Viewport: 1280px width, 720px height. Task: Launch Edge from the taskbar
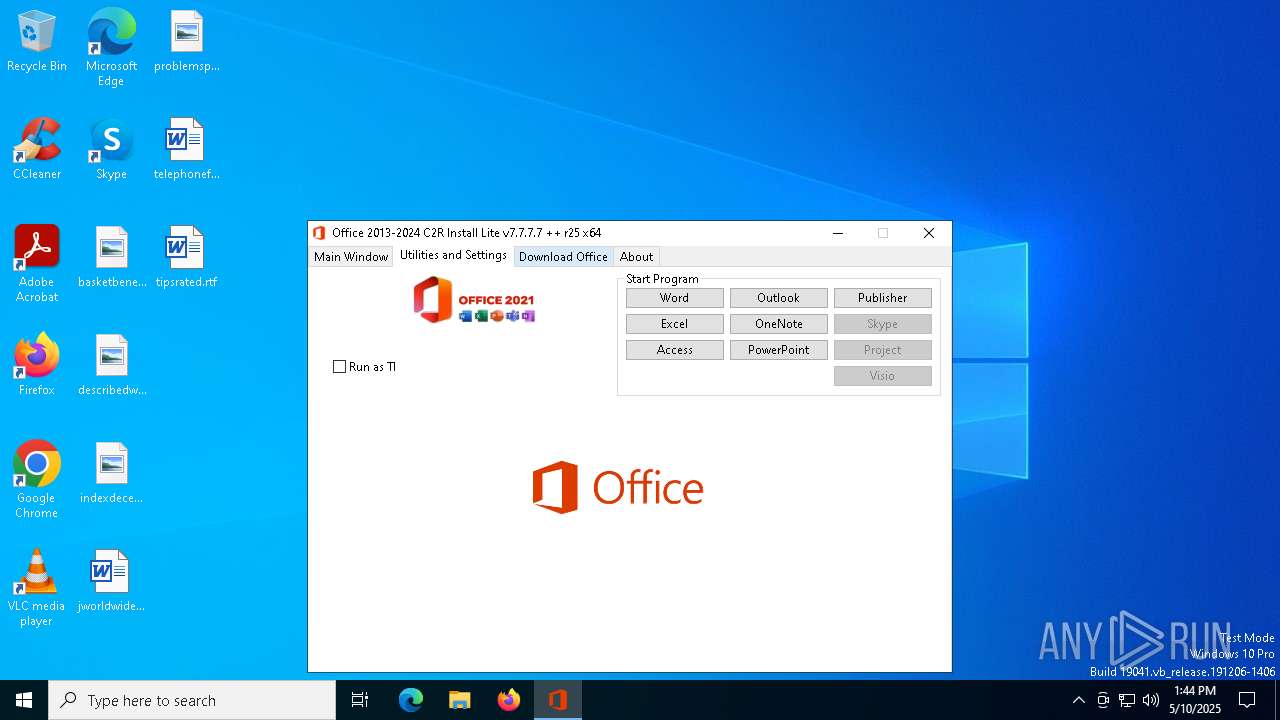point(411,700)
